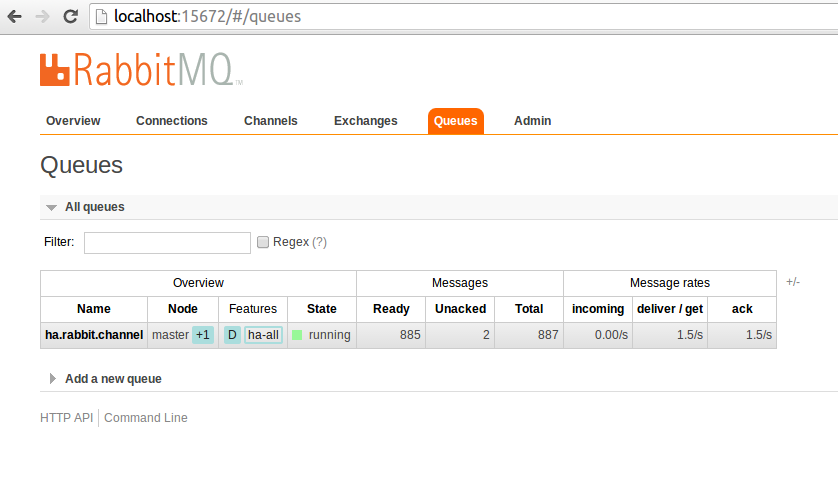Click the Queues page heading
838x488 pixels.
(81, 165)
